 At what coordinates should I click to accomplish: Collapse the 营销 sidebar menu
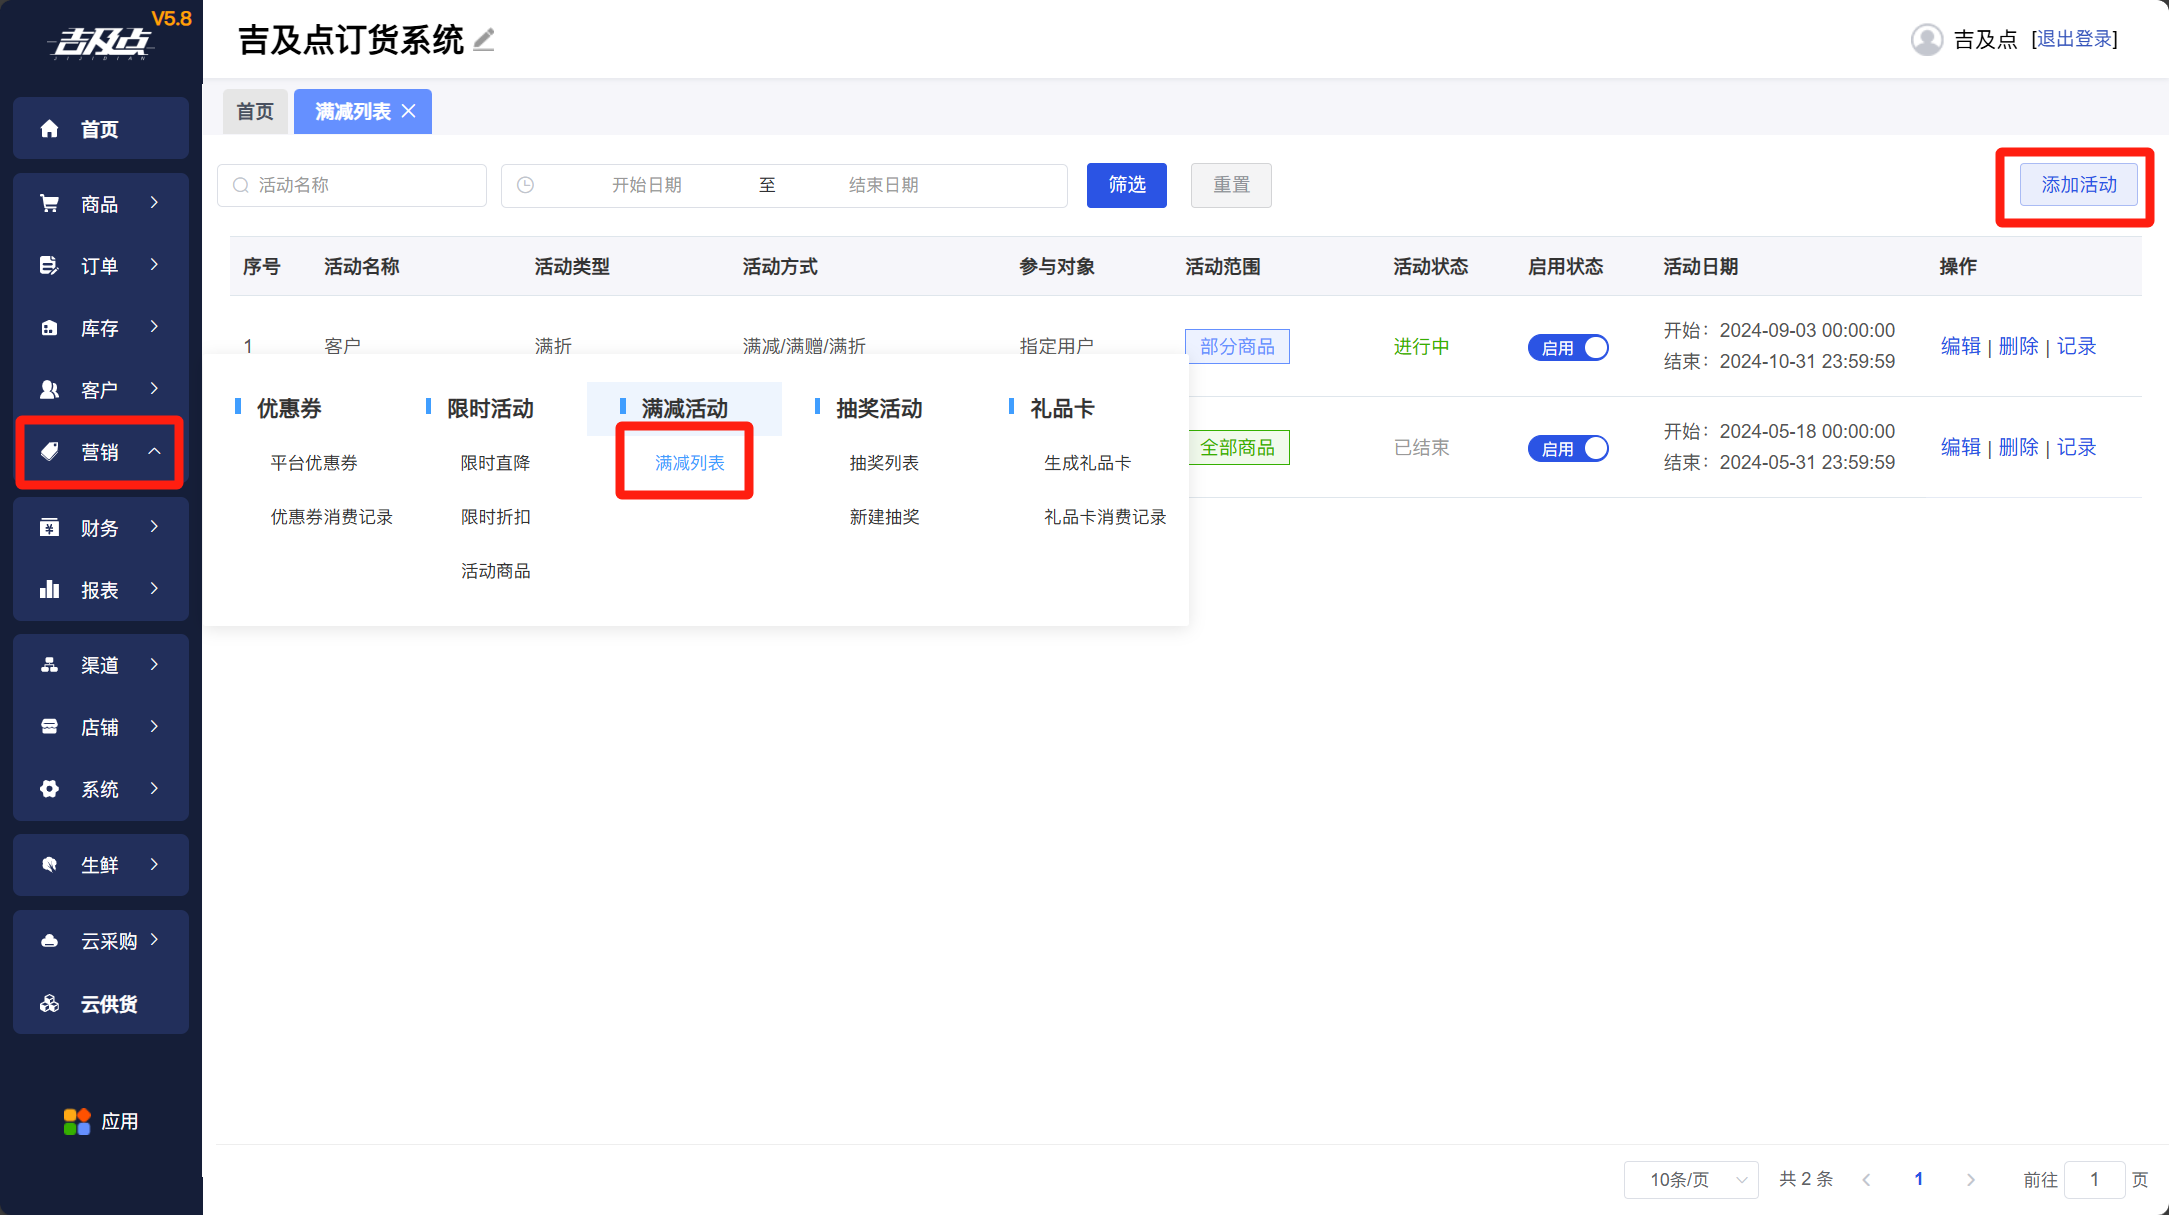point(100,452)
